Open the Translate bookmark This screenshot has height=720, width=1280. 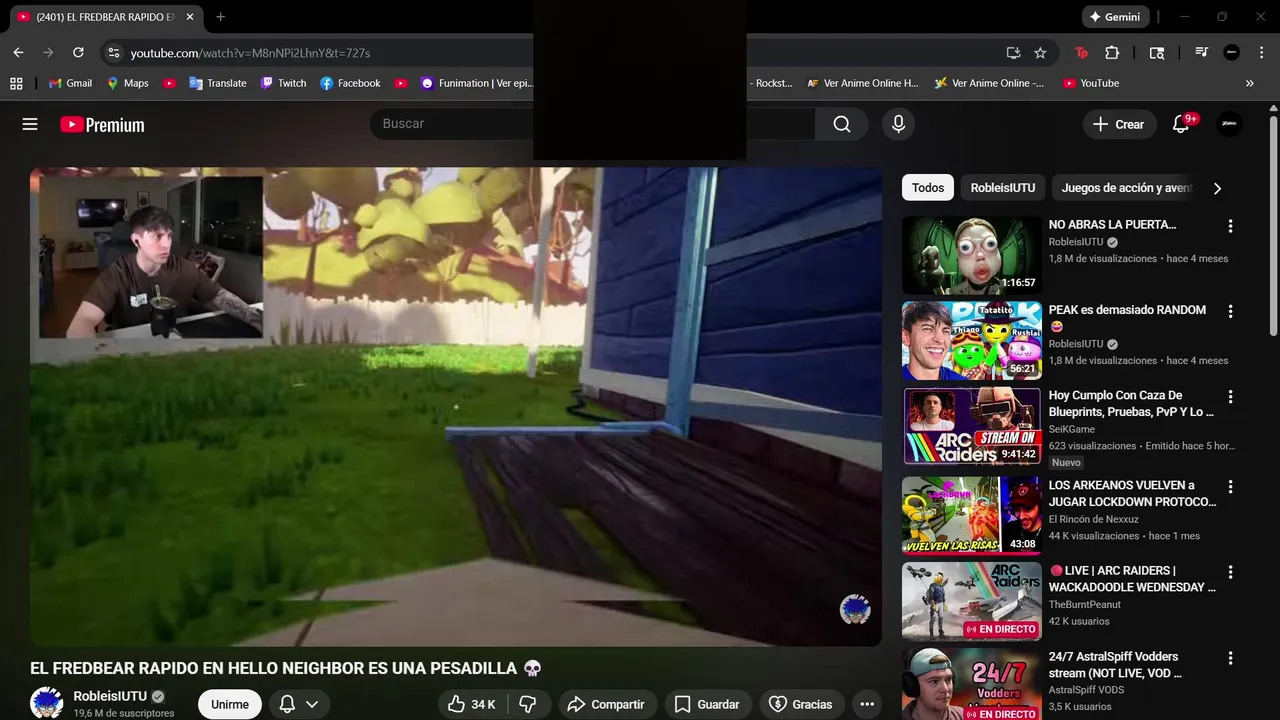218,83
